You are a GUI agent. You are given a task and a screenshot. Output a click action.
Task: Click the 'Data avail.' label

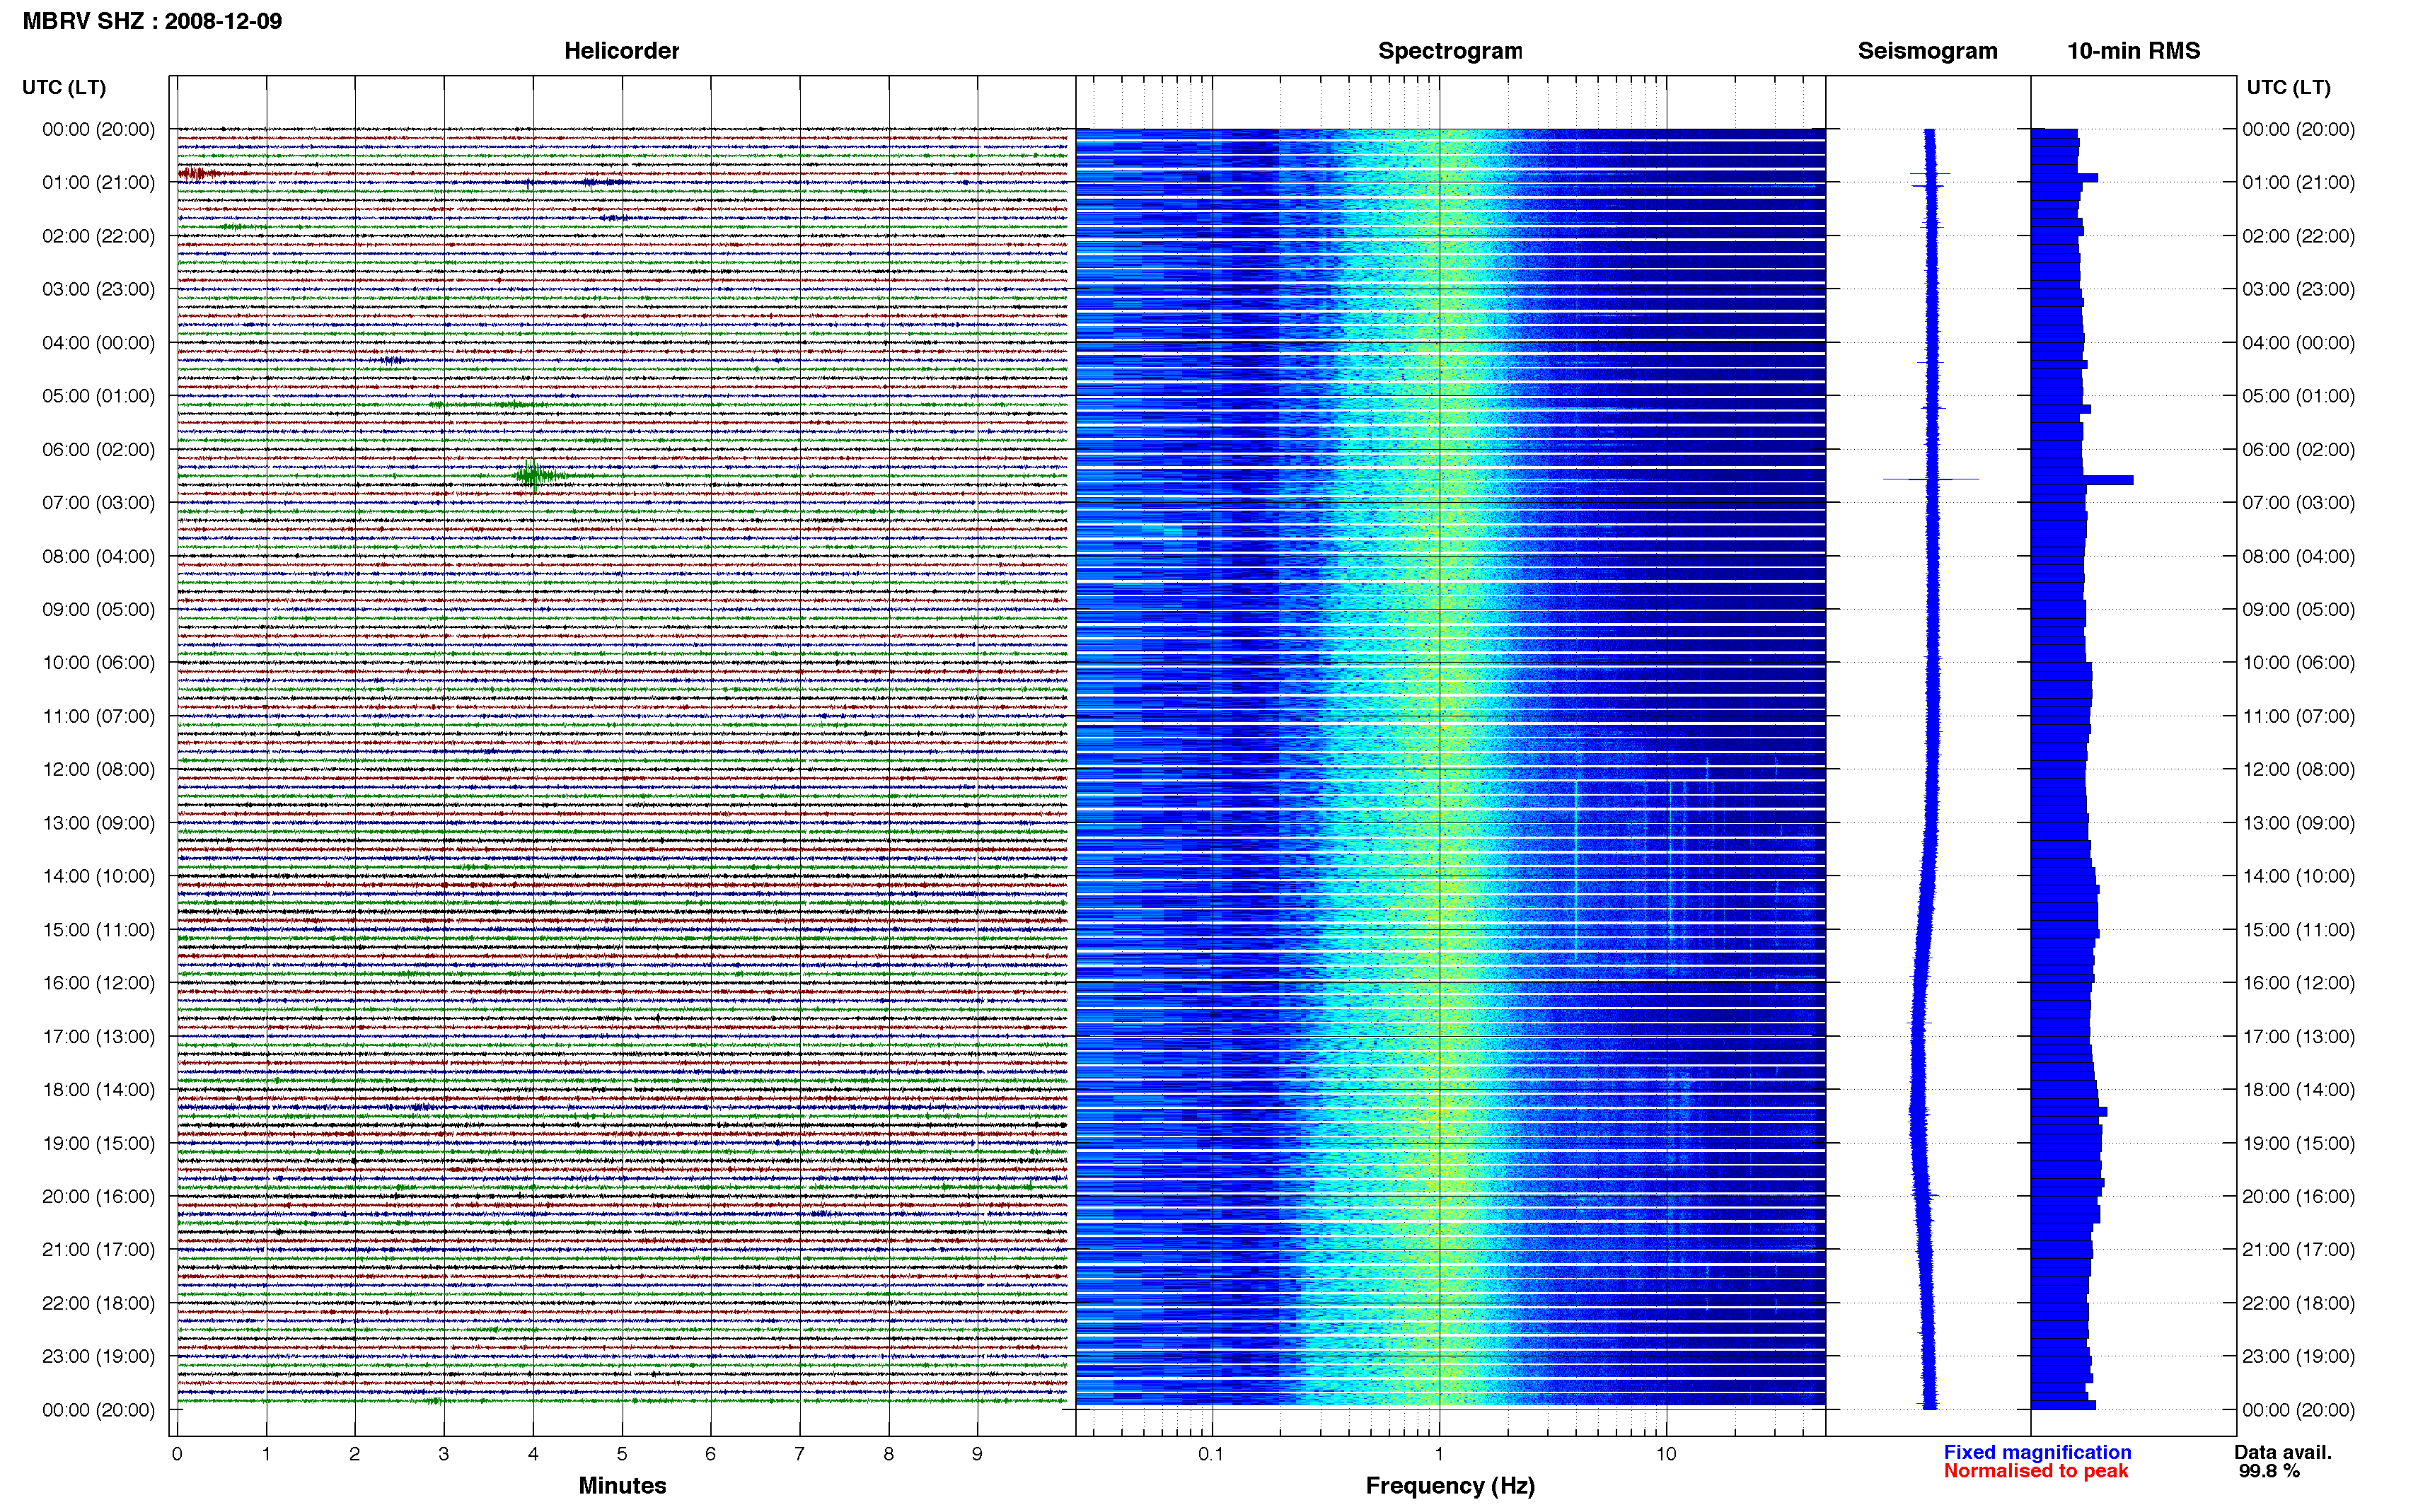pyautogui.click(x=2282, y=1452)
